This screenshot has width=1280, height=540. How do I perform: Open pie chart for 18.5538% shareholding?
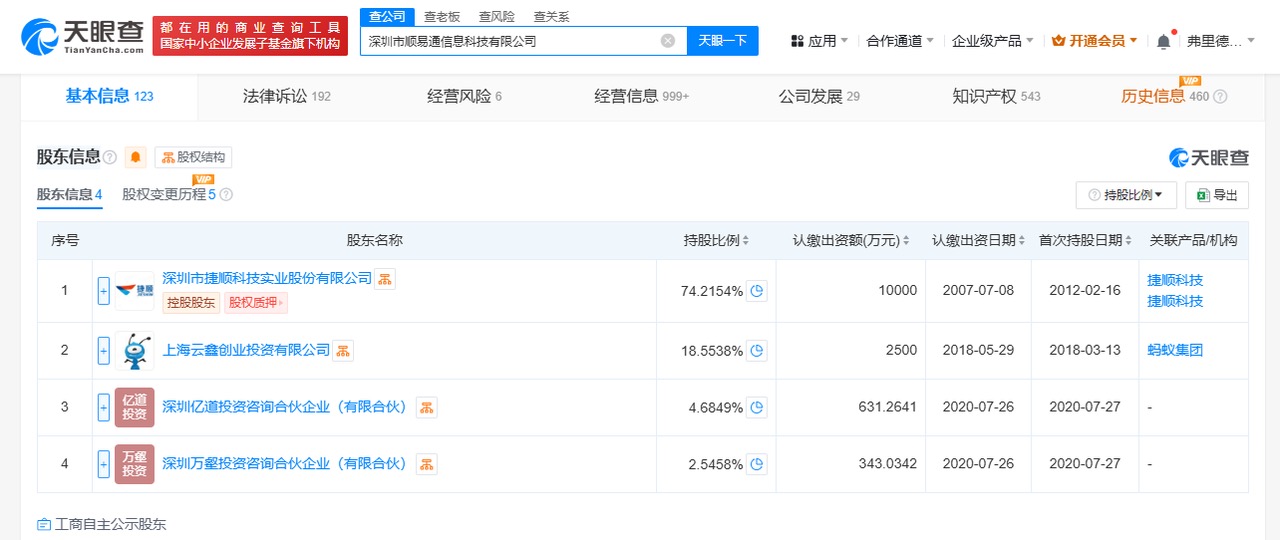tap(757, 351)
